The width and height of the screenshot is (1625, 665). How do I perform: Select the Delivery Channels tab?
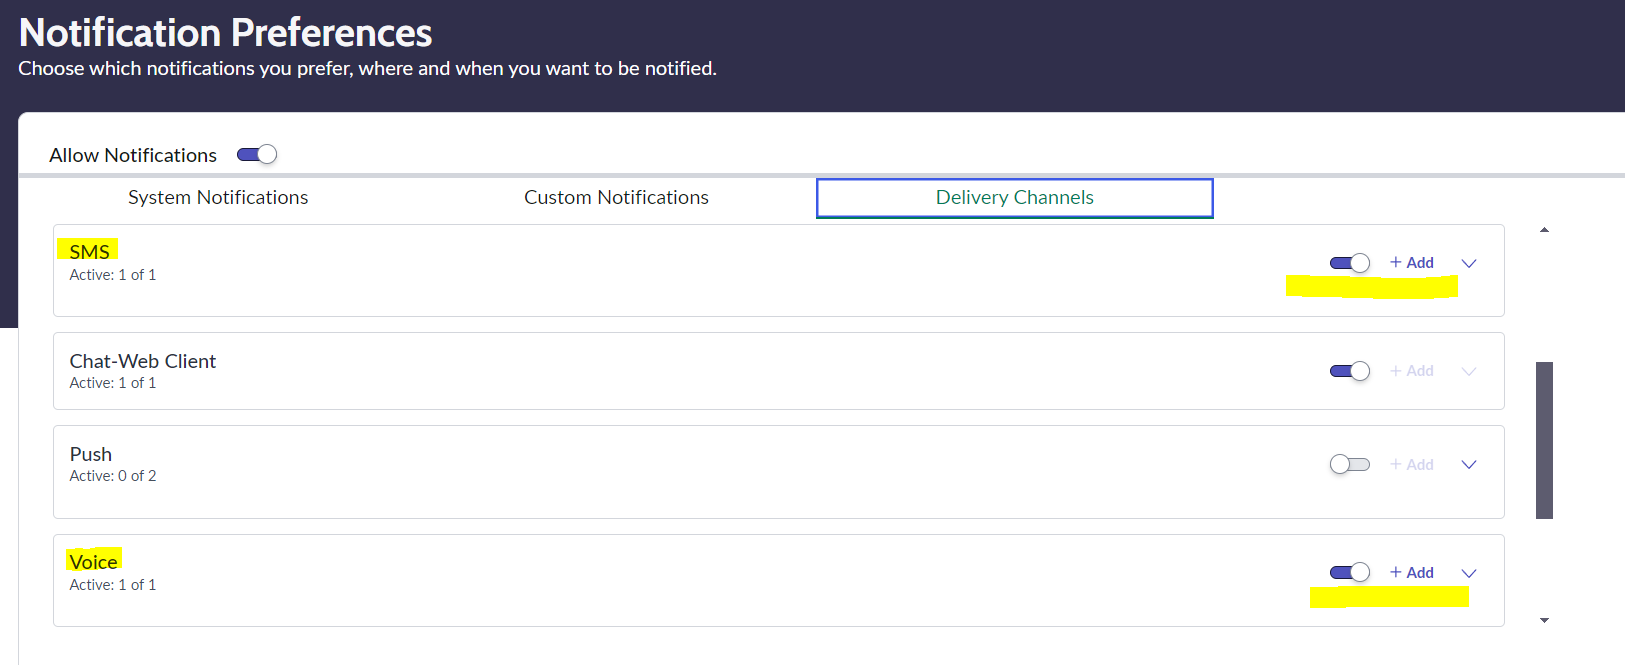pos(1014,197)
